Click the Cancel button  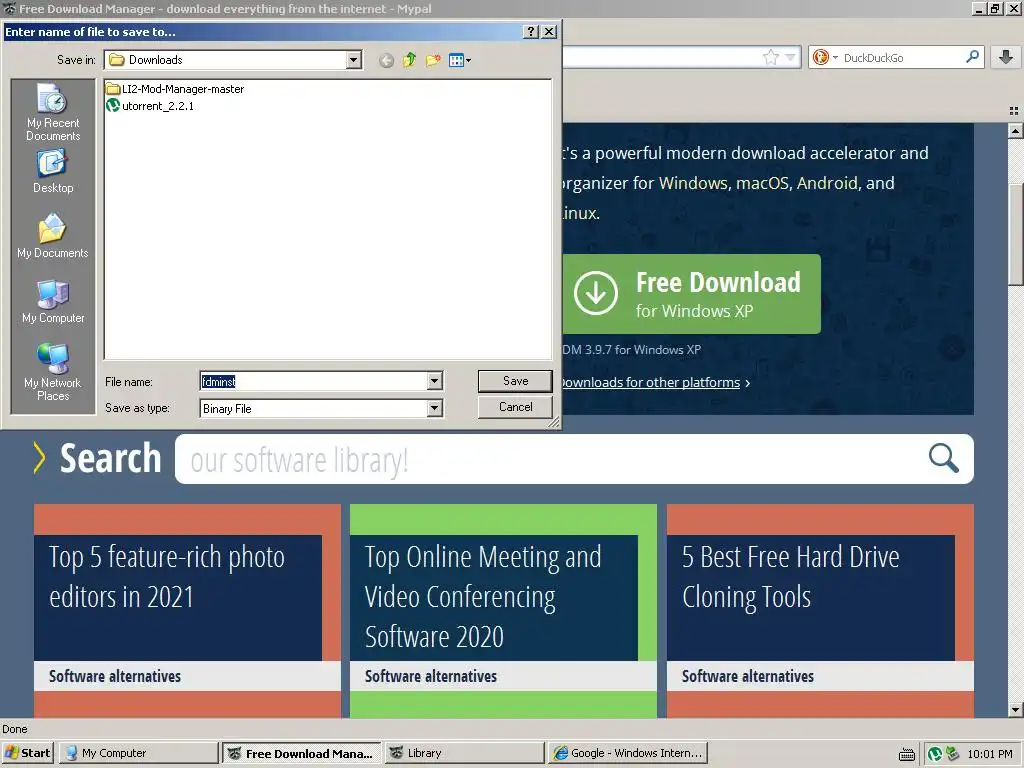pyautogui.click(x=515, y=407)
